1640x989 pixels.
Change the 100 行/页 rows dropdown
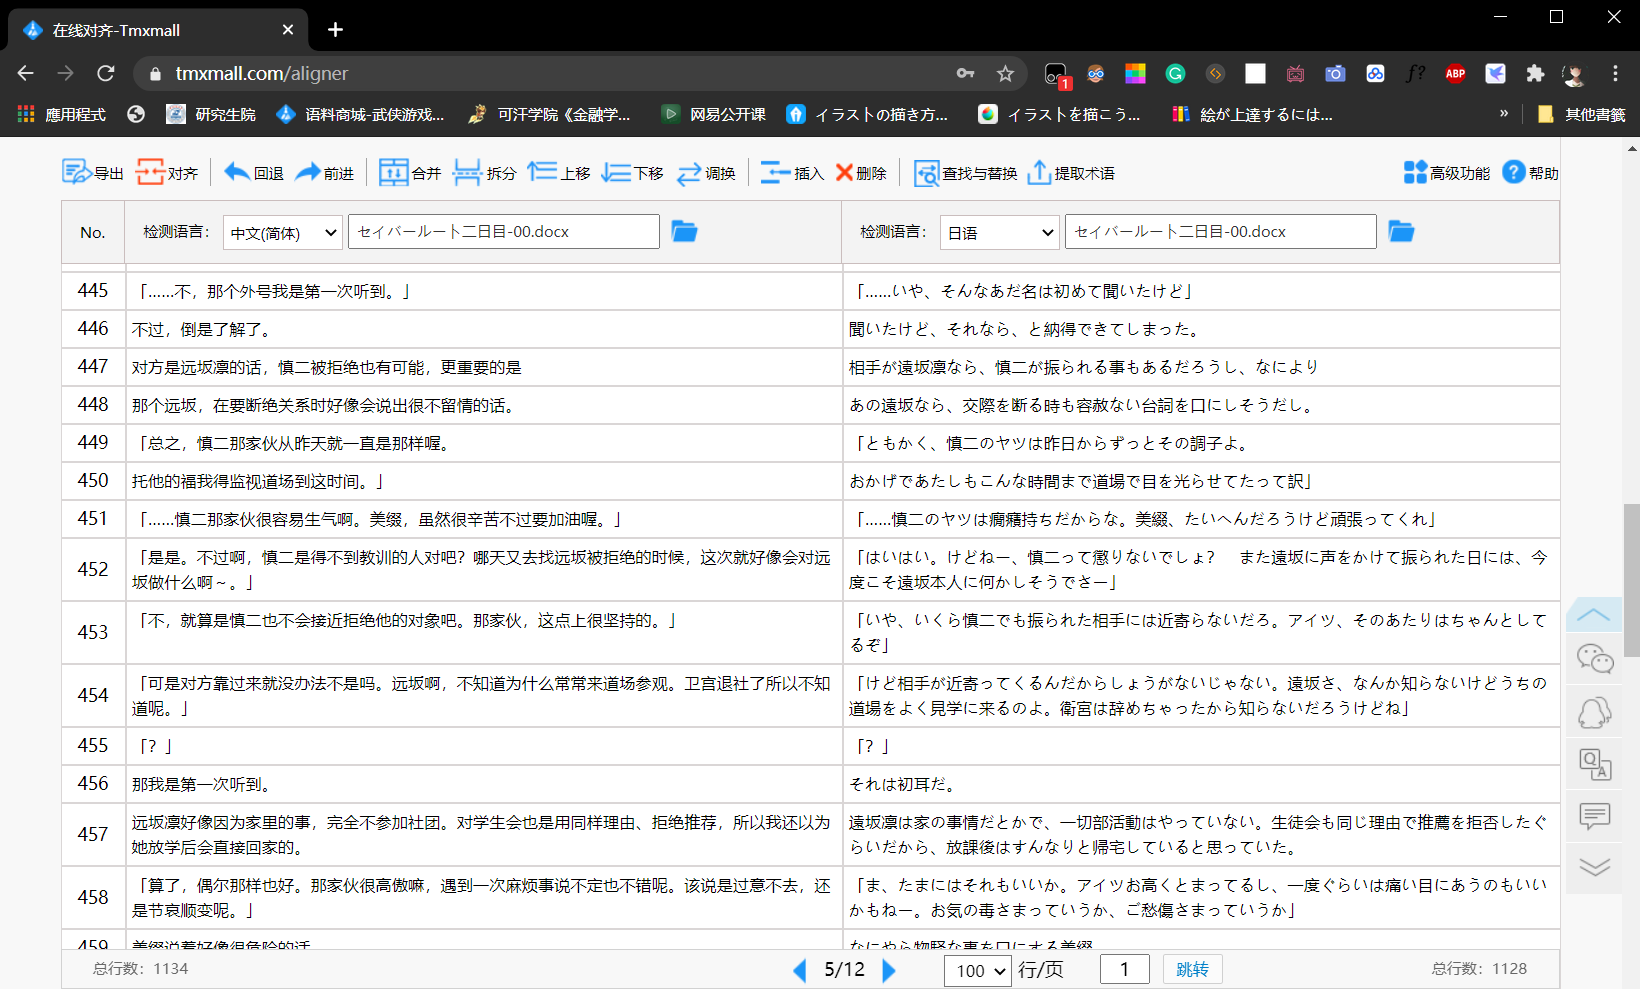coord(978,971)
